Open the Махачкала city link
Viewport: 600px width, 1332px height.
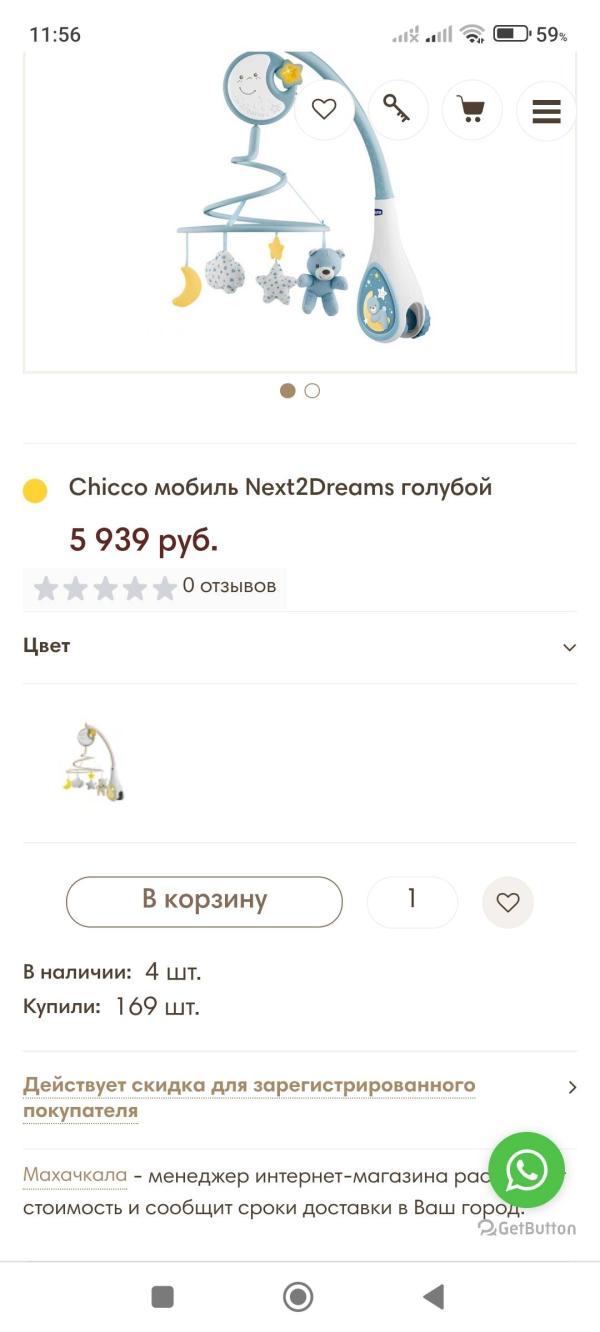coord(75,1174)
